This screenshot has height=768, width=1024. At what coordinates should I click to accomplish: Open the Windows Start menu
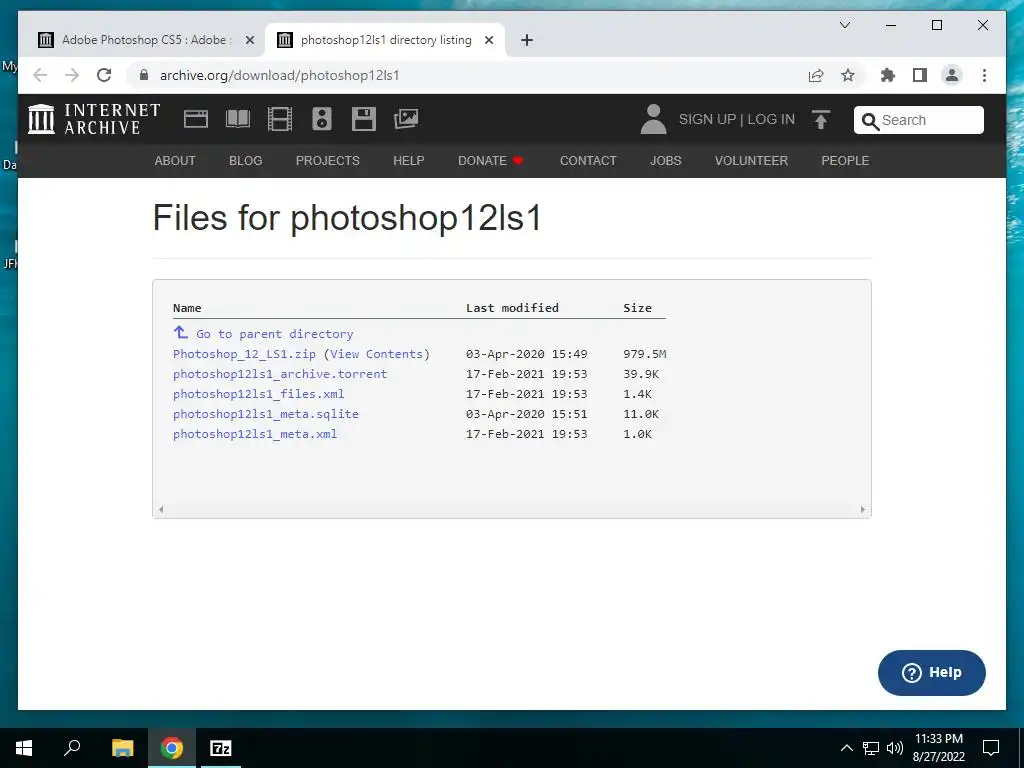(24, 748)
